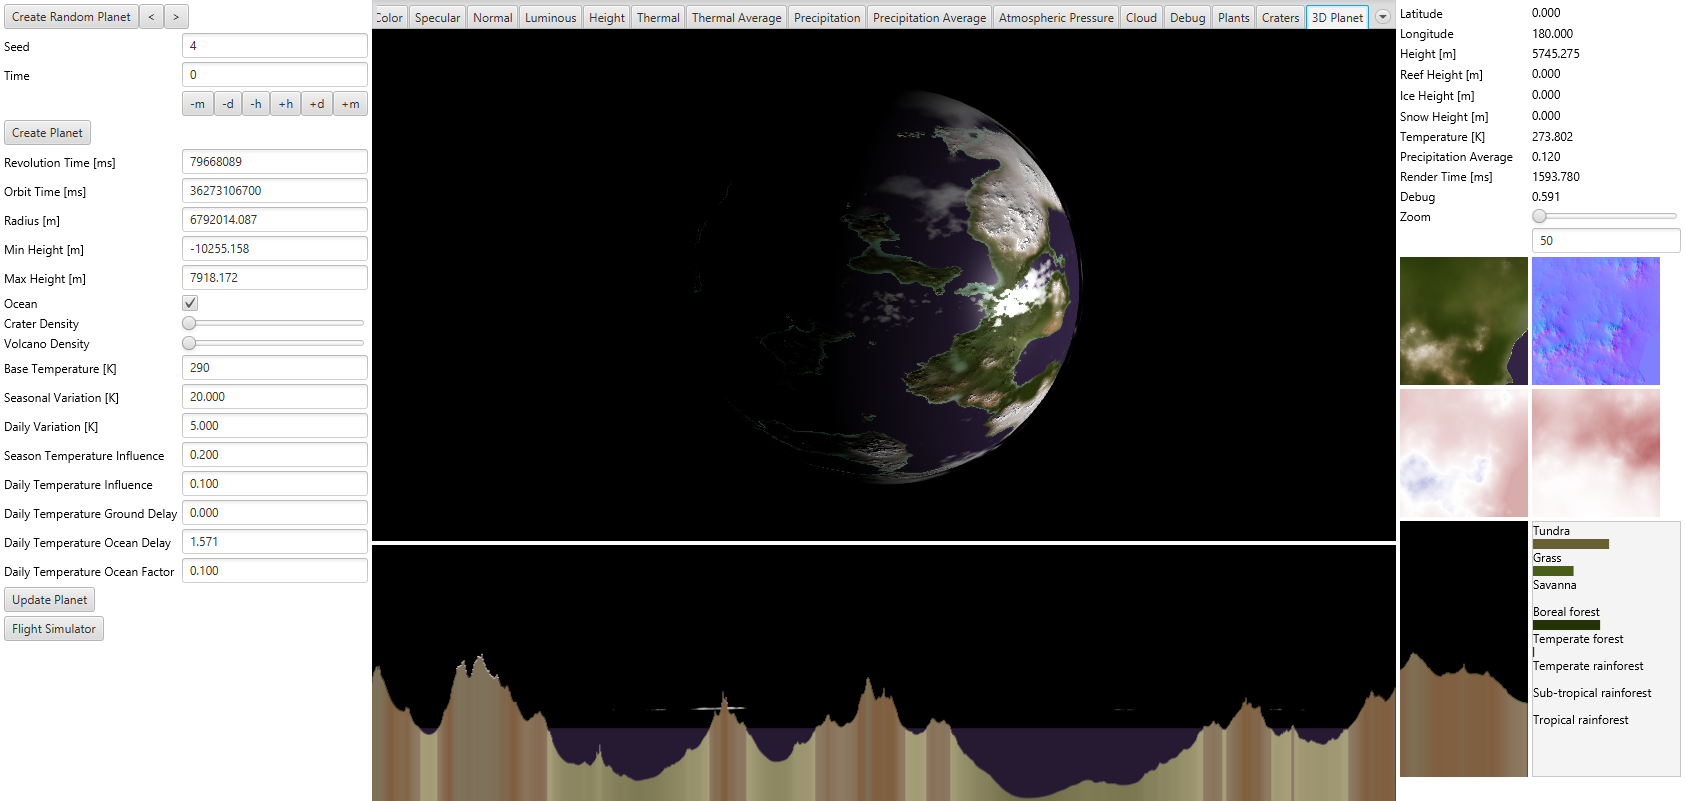
Task: Open the tab overflow dropdown arrow
Action: tap(1383, 17)
